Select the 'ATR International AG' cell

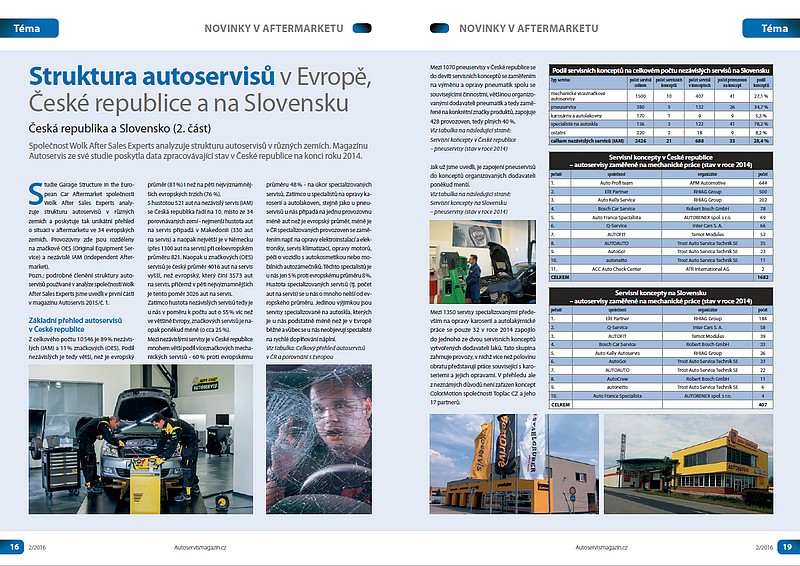tap(707, 268)
